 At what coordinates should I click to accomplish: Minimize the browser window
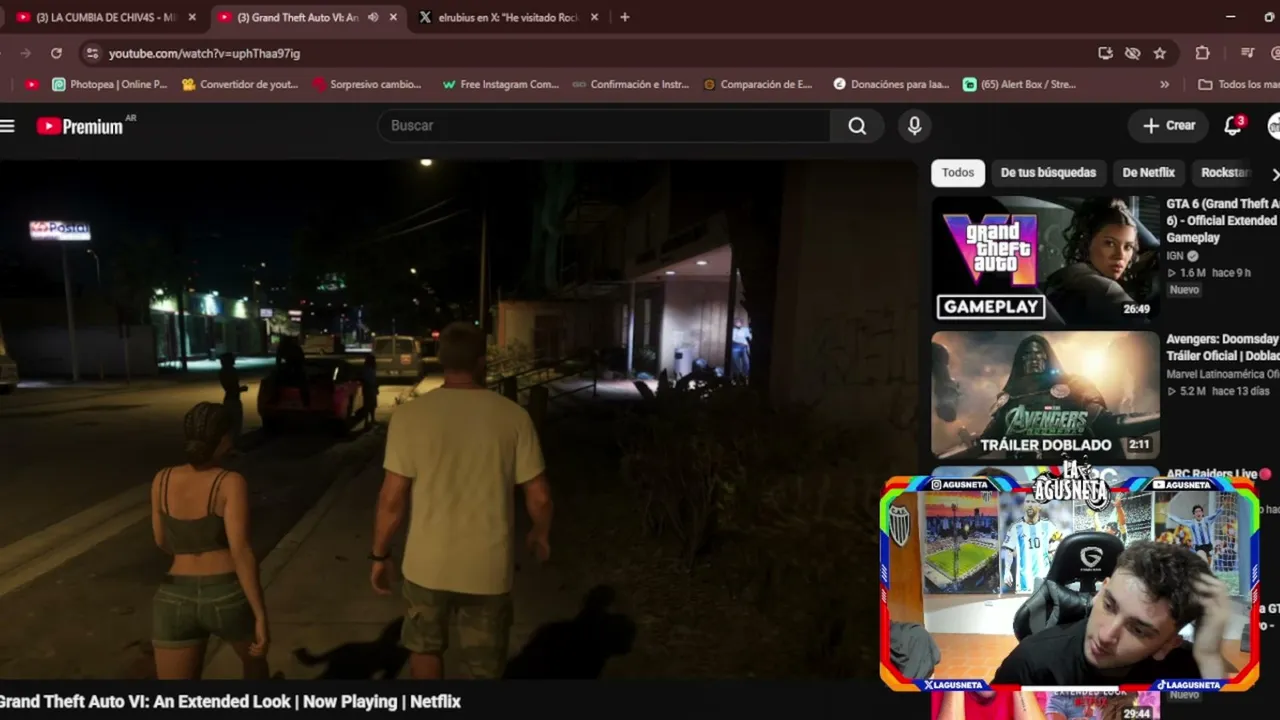click(1229, 17)
